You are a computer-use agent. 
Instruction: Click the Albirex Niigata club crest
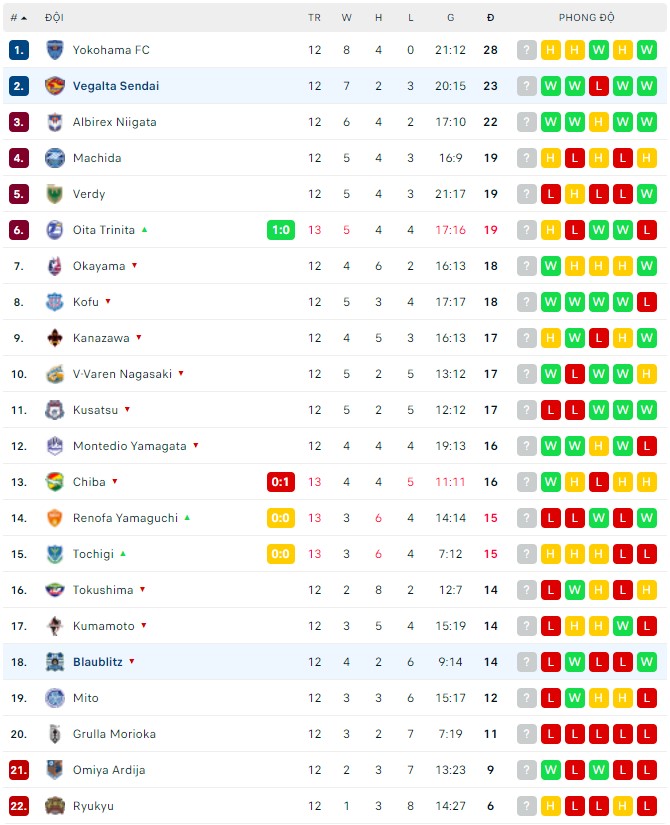54,122
